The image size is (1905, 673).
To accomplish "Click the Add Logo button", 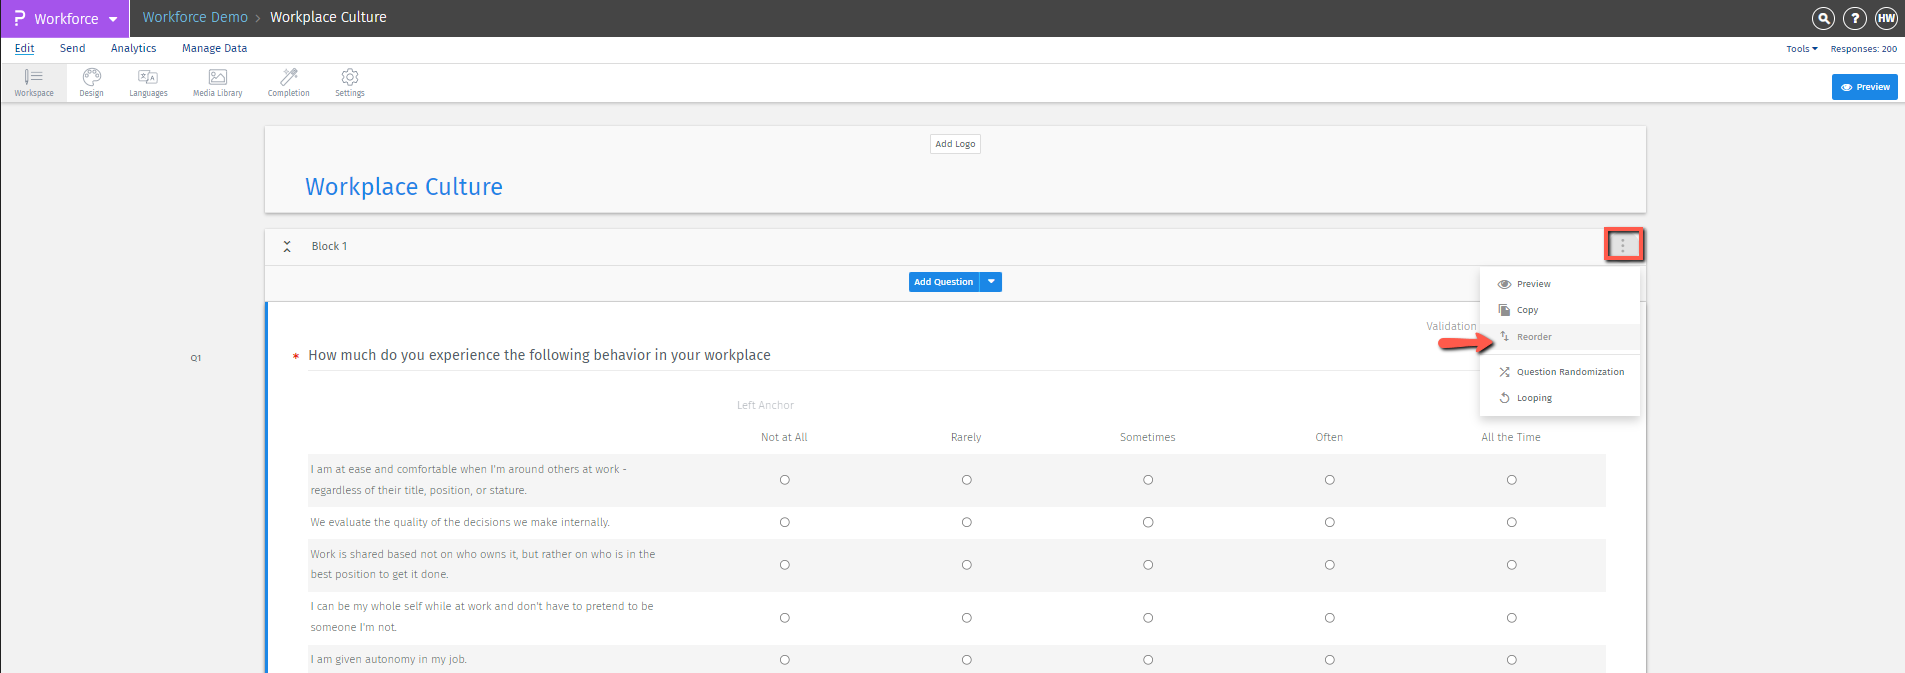I will coord(955,144).
